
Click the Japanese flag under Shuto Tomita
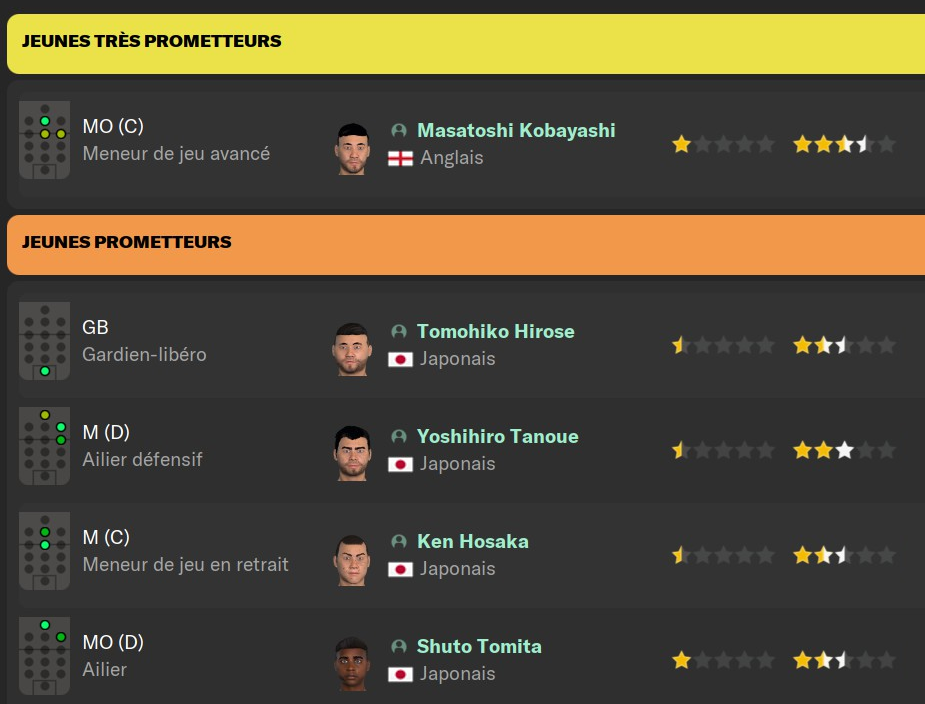400,674
